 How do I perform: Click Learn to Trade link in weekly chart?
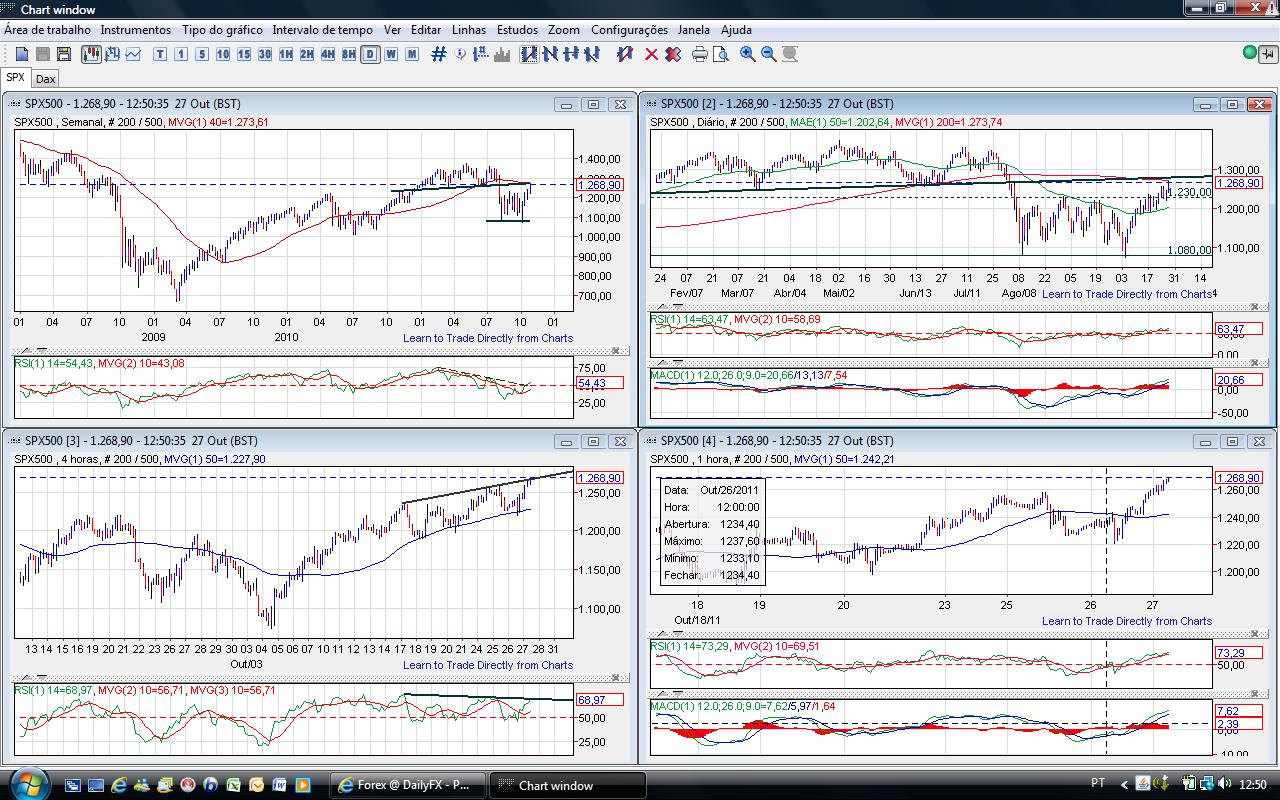pyautogui.click(x=488, y=338)
